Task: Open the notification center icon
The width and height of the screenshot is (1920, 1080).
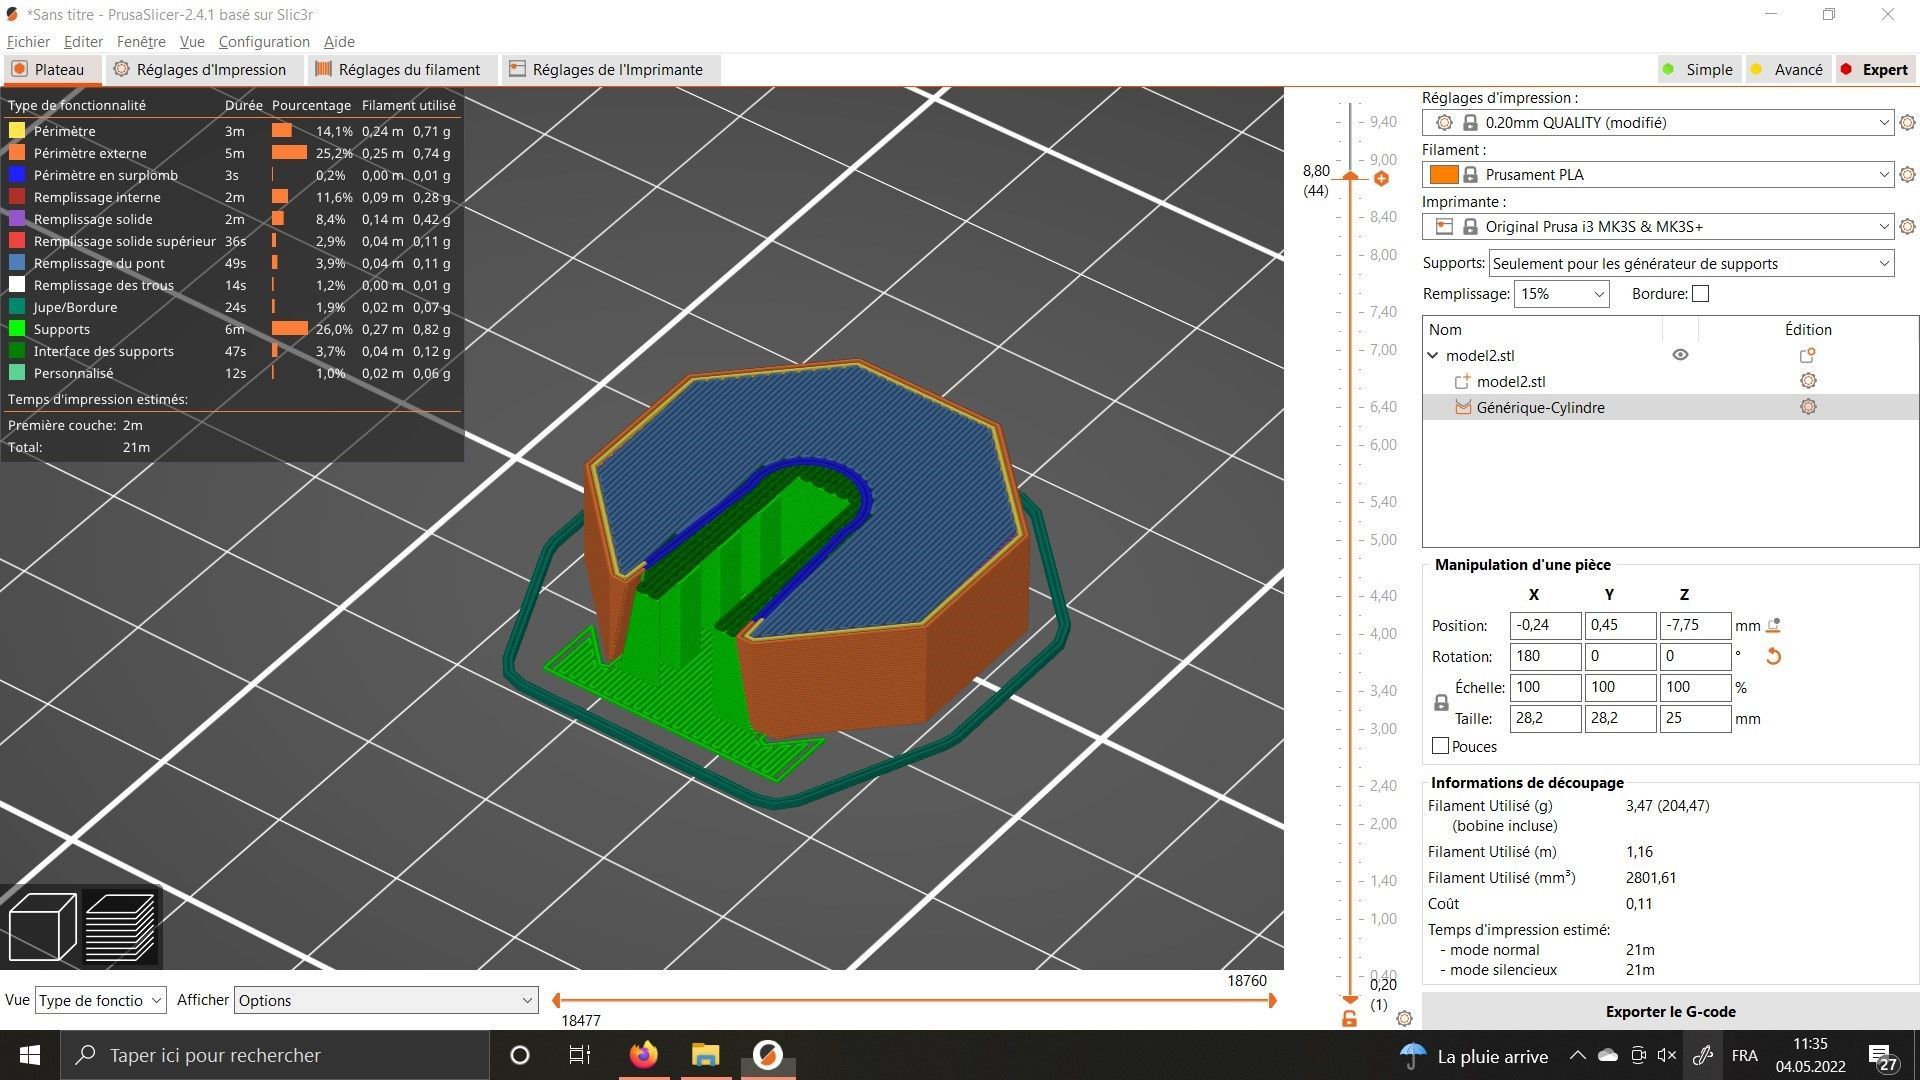Action: tap(1883, 1057)
